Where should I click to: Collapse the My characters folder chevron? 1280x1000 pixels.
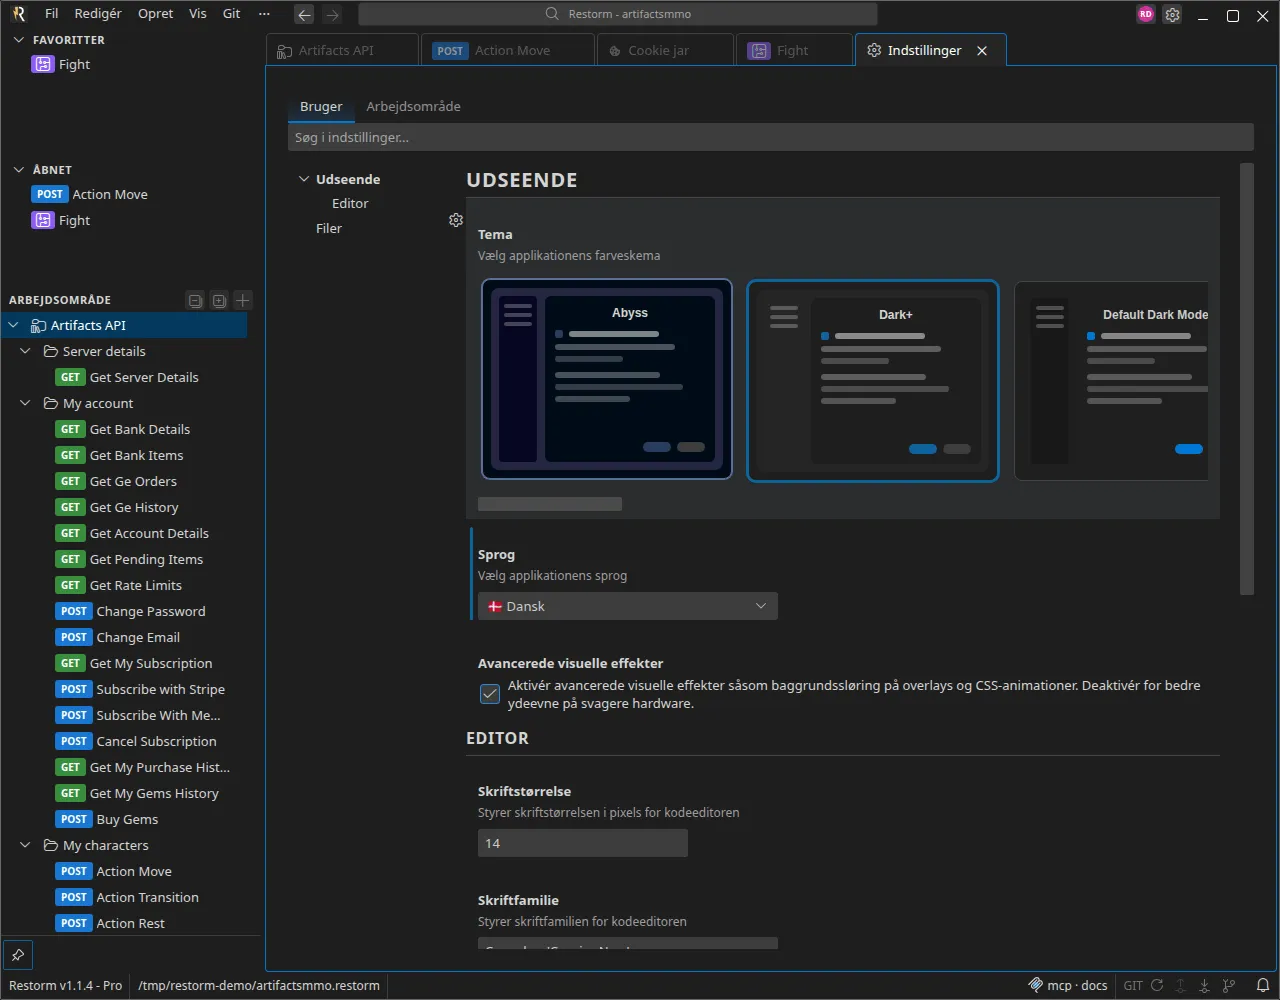[x=26, y=845]
